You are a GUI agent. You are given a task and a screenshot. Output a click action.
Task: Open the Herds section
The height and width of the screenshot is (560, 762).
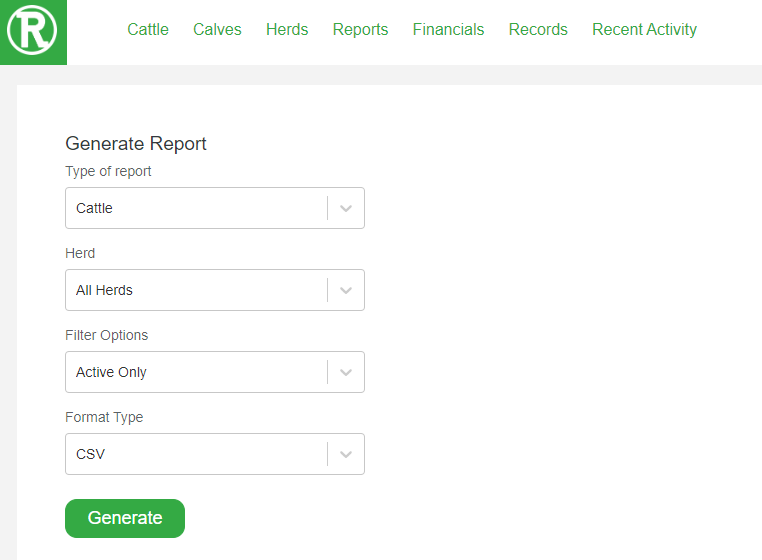[287, 30]
